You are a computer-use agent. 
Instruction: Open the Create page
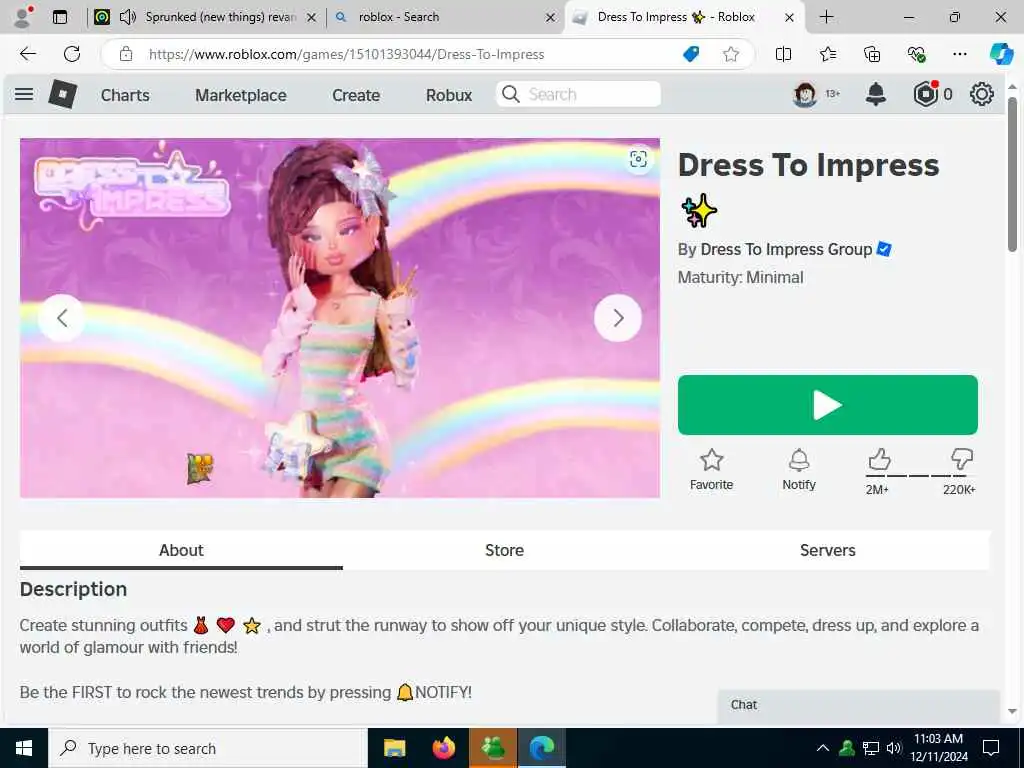356,95
